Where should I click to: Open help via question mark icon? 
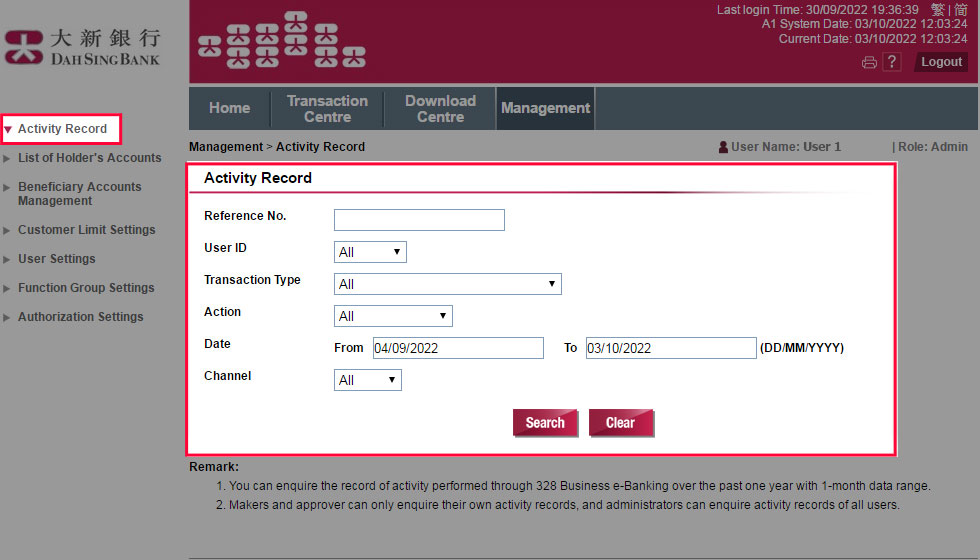[x=892, y=62]
